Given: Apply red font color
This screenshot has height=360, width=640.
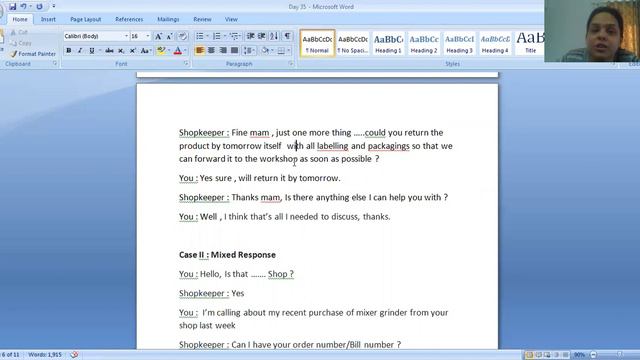Looking at the screenshot, I should (x=178, y=51).
